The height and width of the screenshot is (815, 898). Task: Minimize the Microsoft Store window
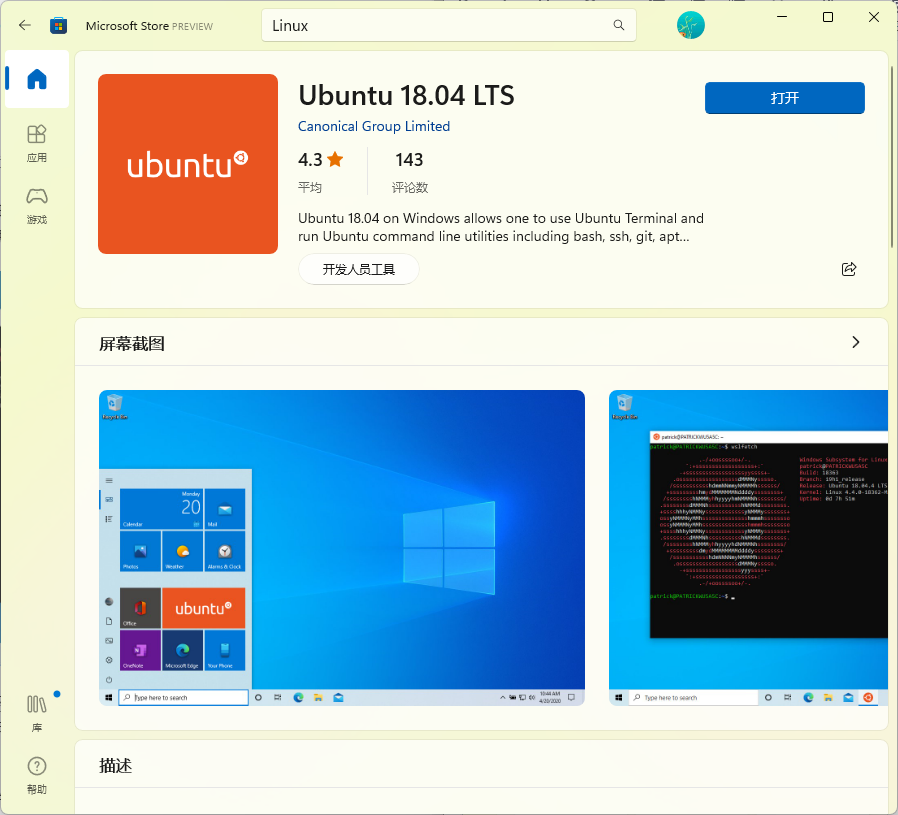click(x=782, y=17)
